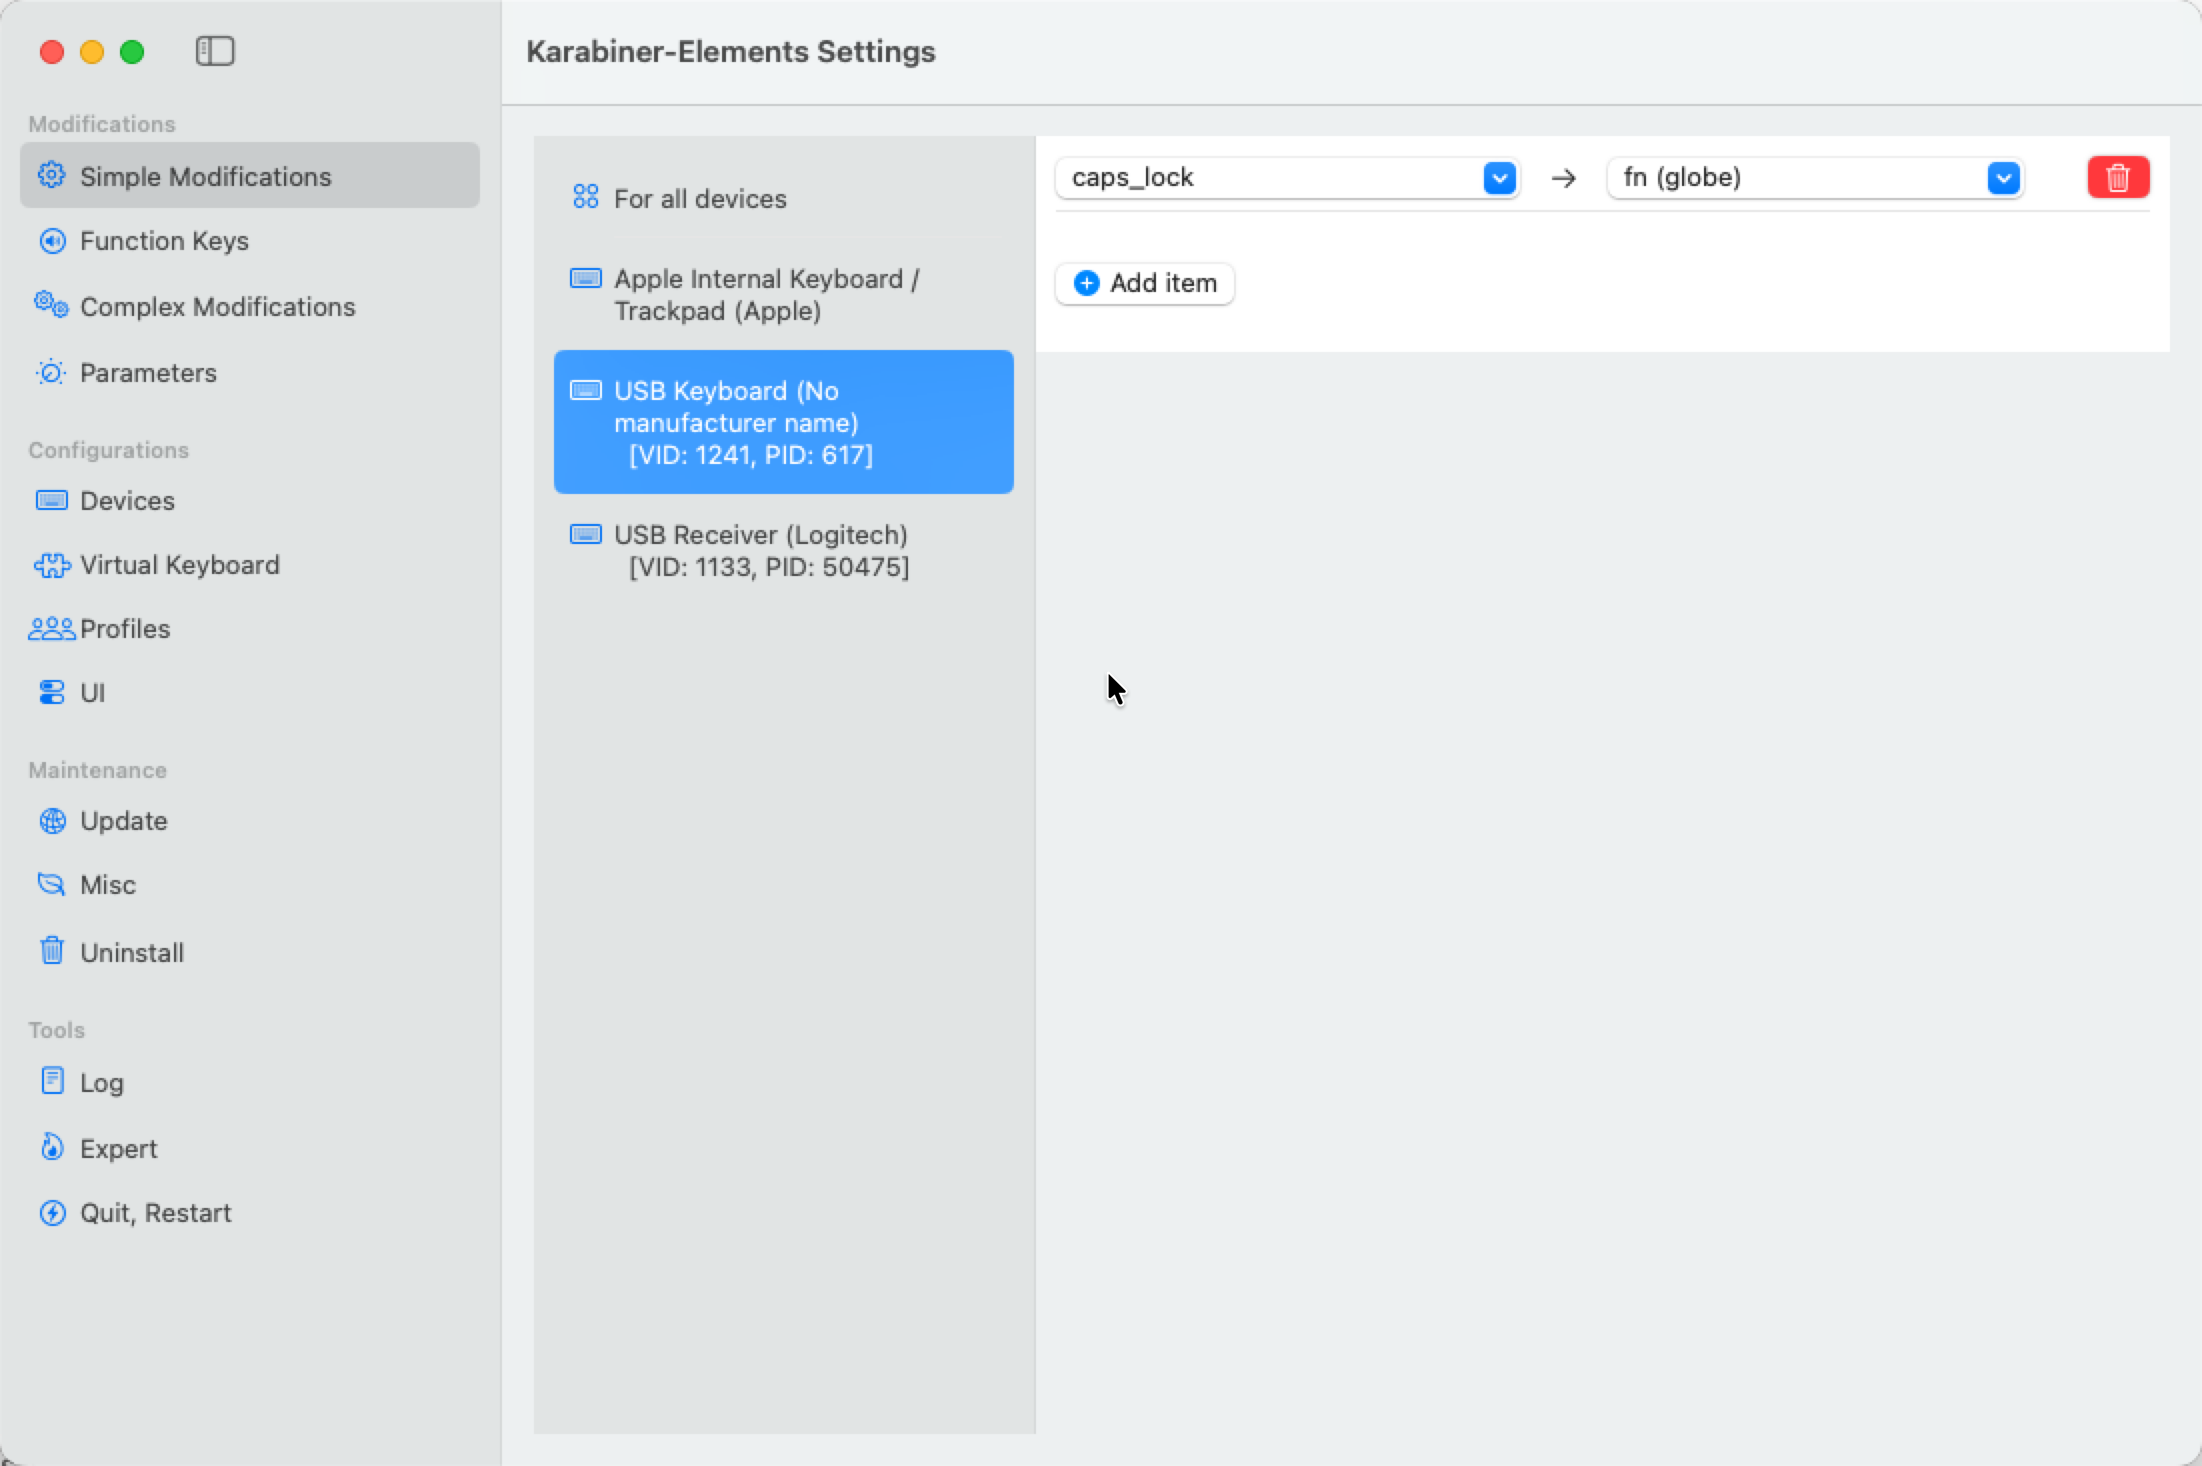Click the Profiles people icon

(x=51, y=629)
